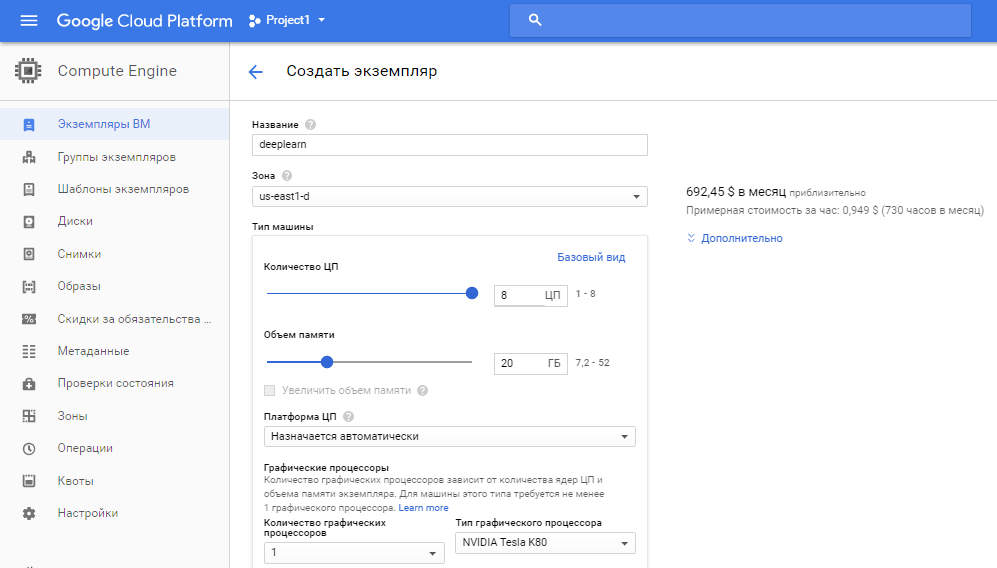
Task: Open the Зона dropdown showing us-east1-d
Action: tap(449, 197)
